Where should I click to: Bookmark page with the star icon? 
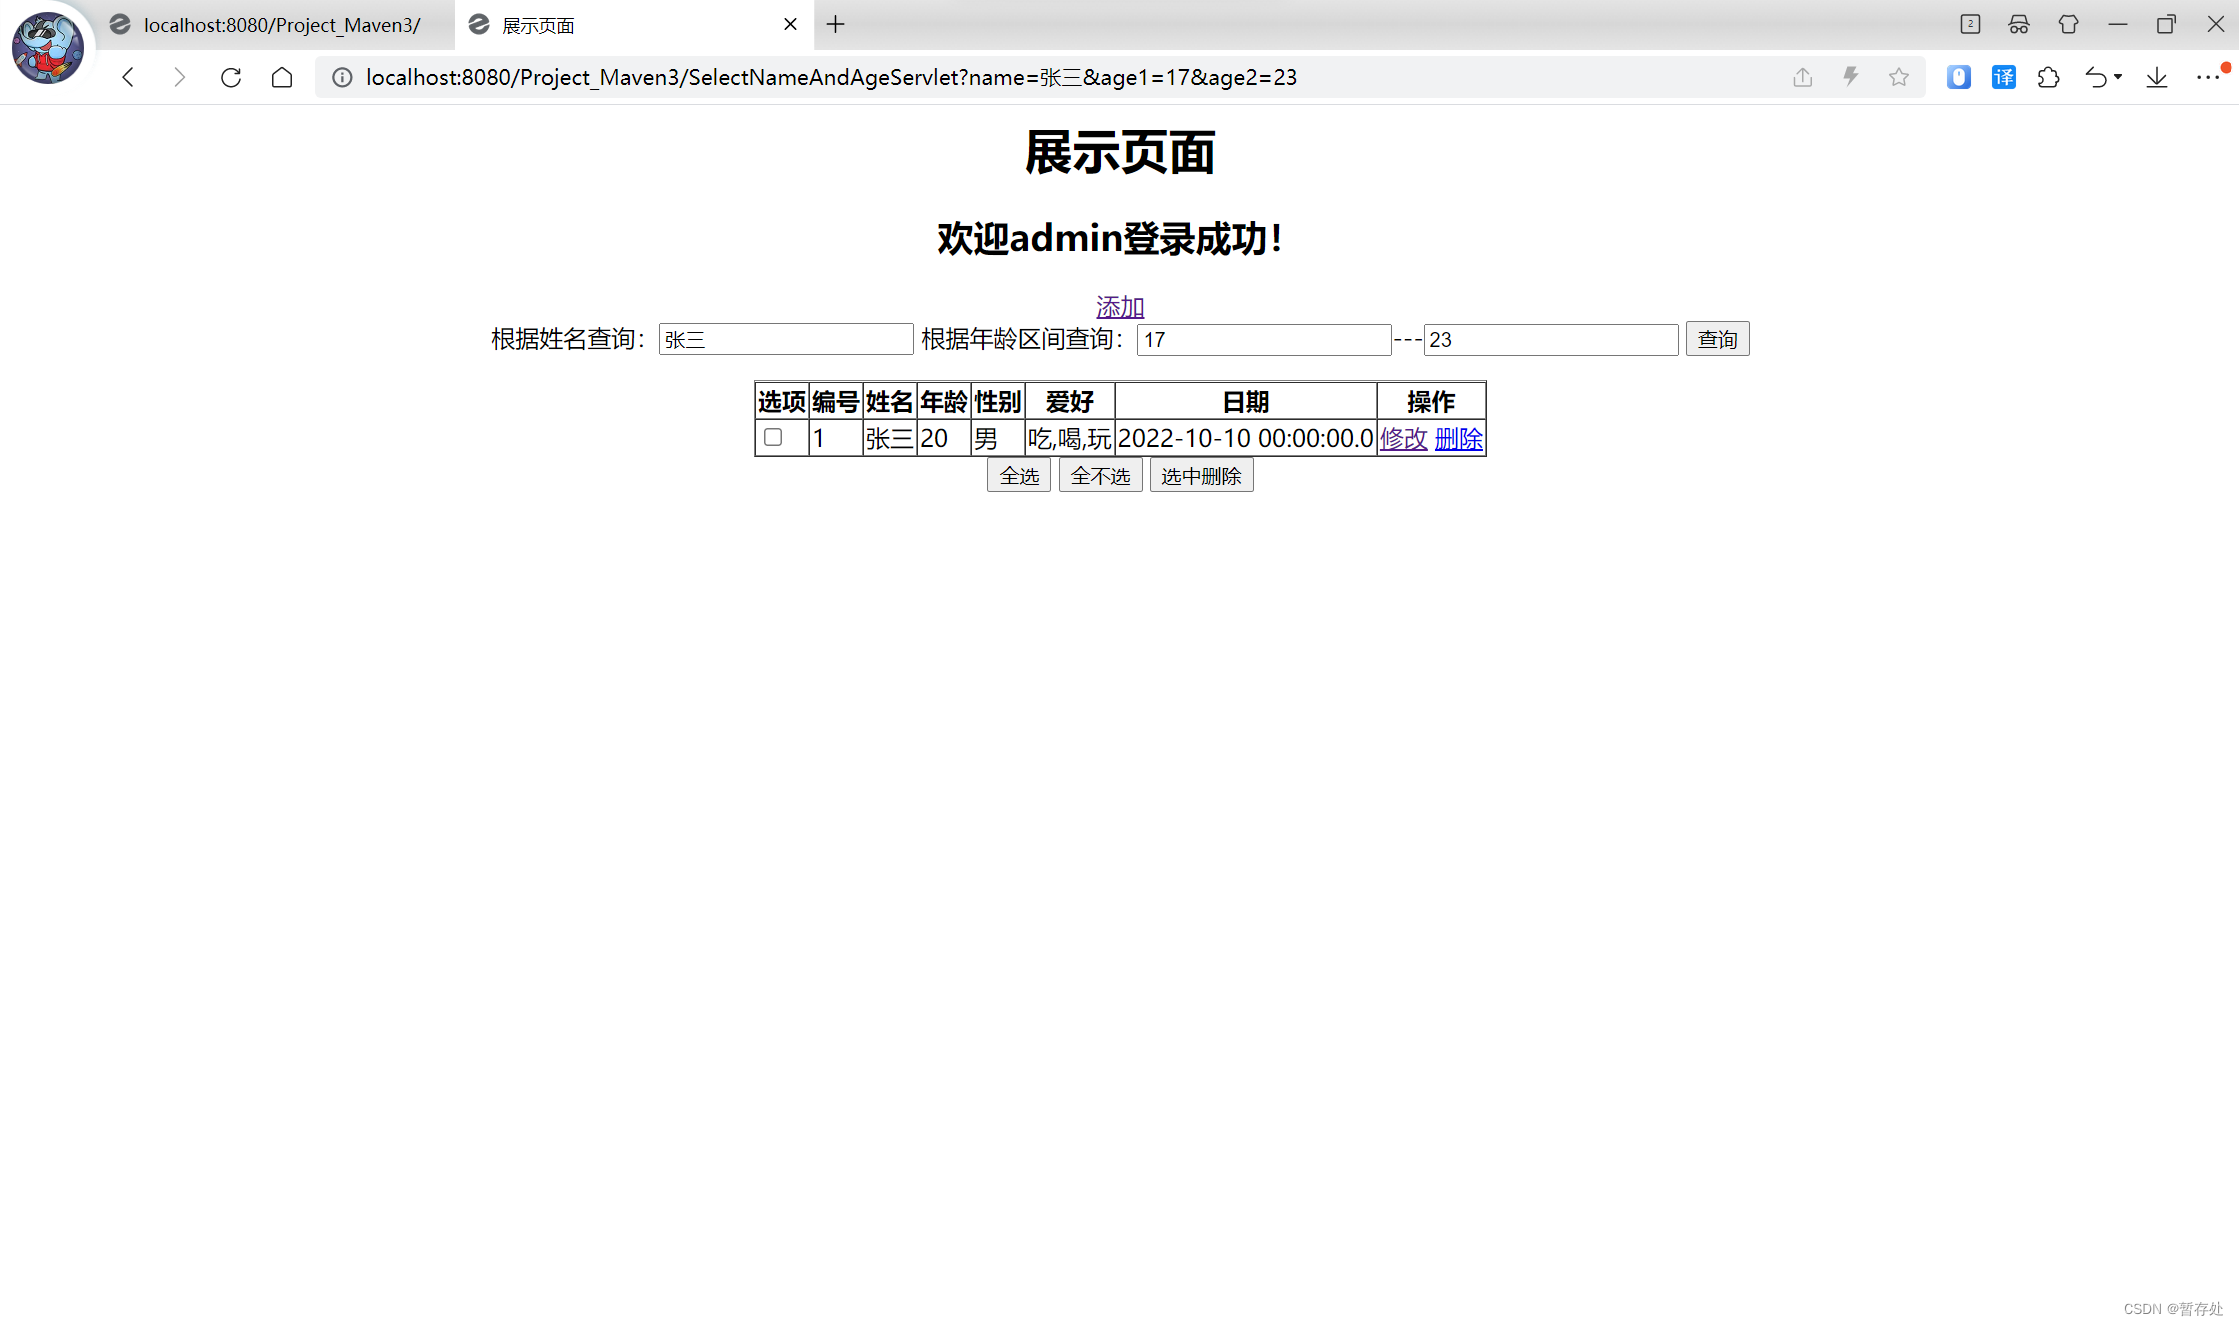1898,77
